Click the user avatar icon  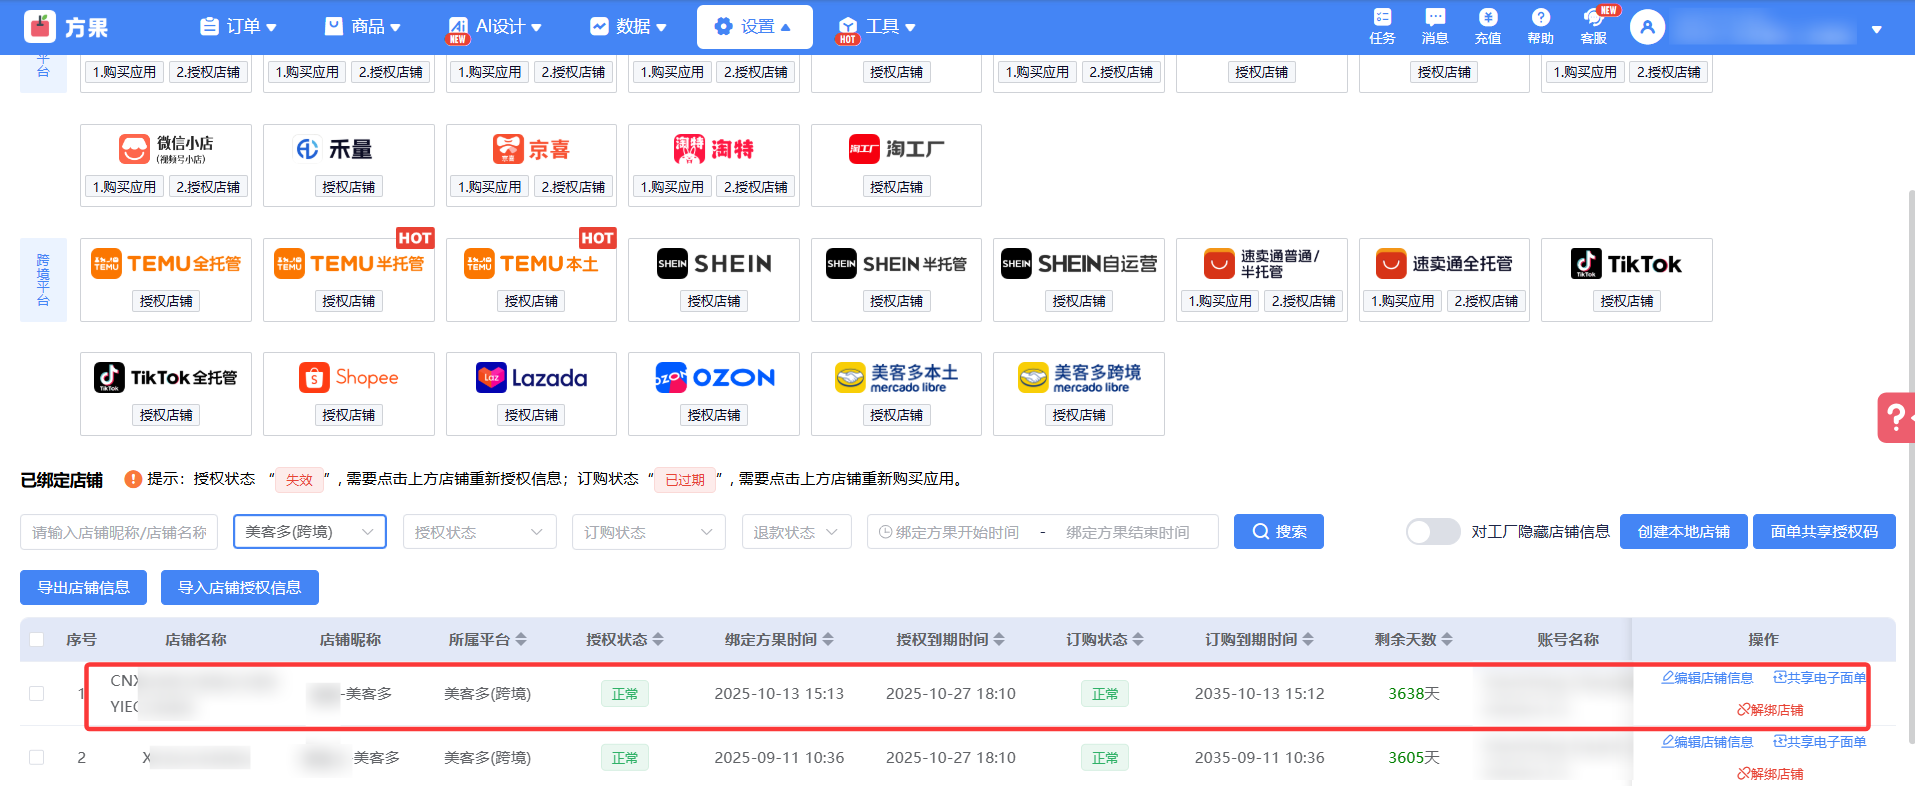[x=1647, y=27]
